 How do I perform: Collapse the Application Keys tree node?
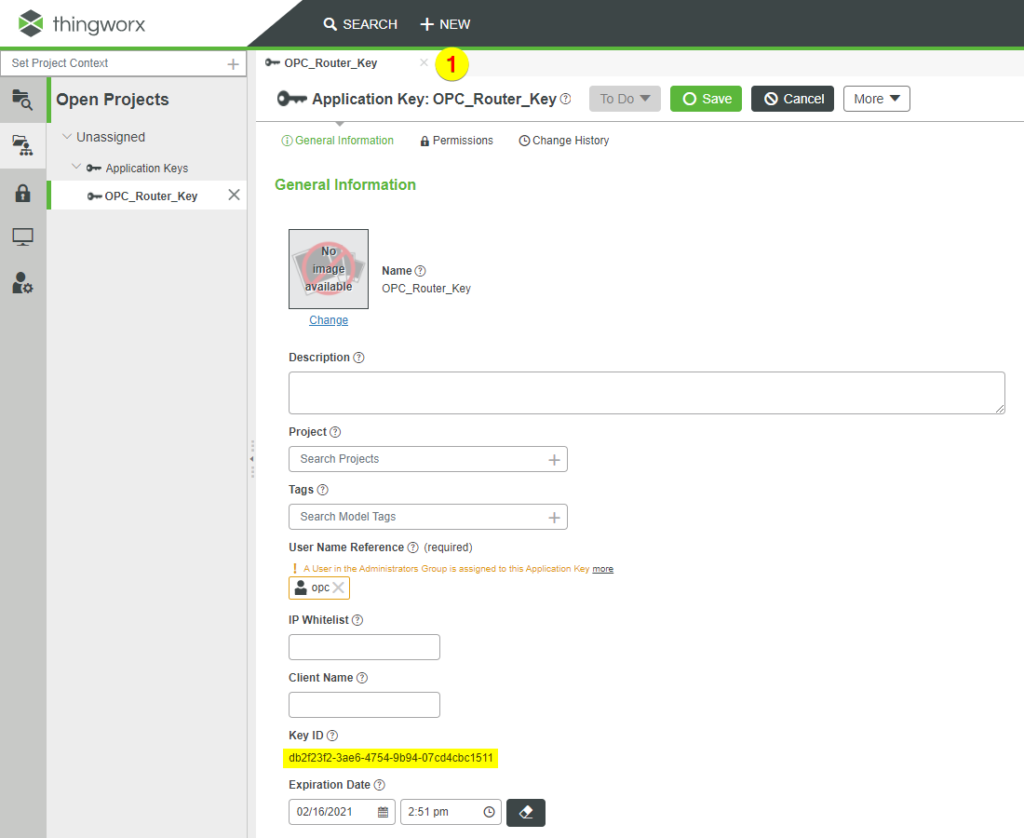click(x=78, y=168)
